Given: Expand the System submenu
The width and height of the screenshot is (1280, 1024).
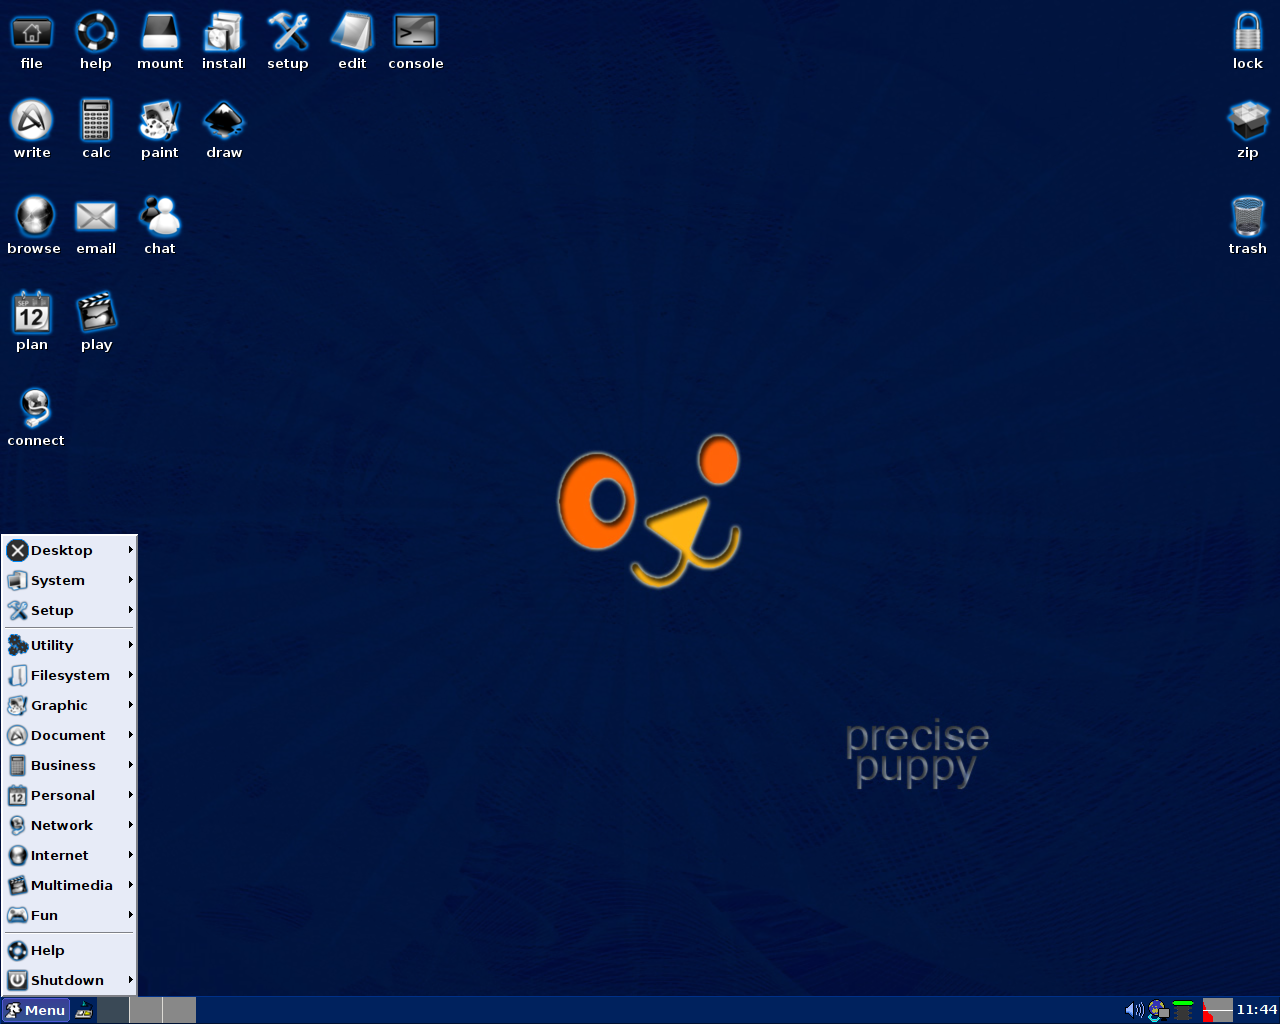Looking at the screenshot, I should [69, 580].
